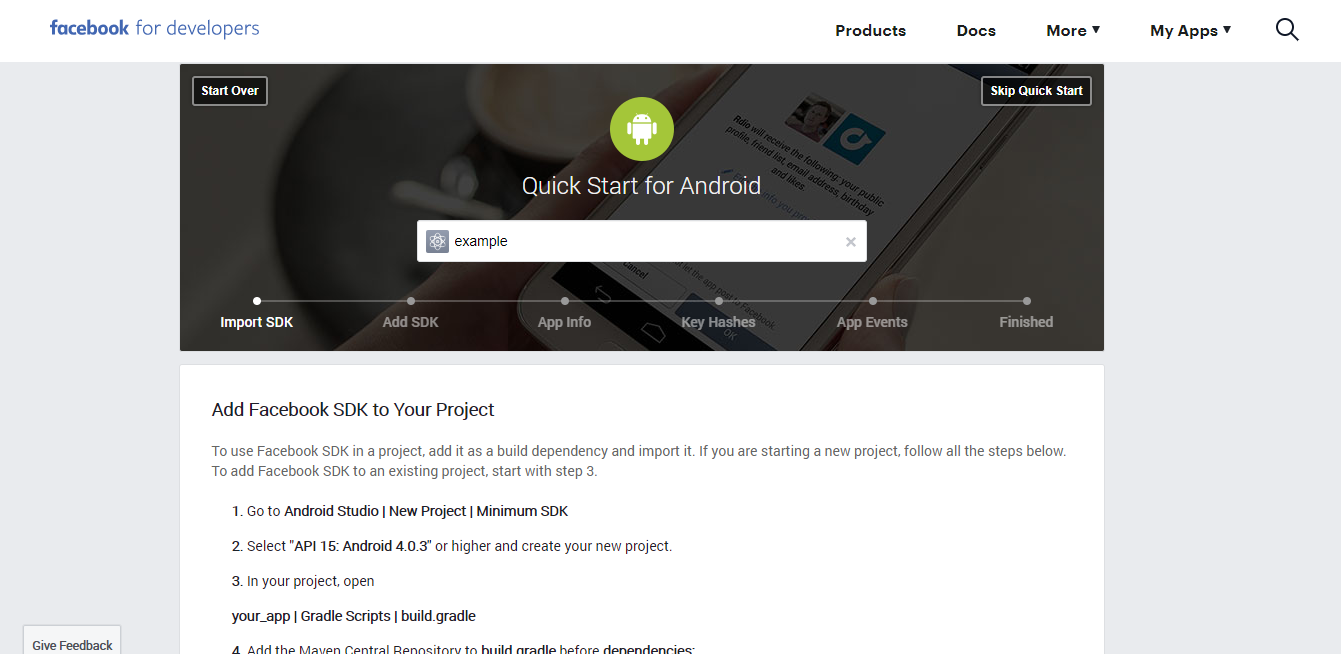This screenshot has height=654, width=1341.
Task: Click the example app atom icon
Action: (437, 241)
